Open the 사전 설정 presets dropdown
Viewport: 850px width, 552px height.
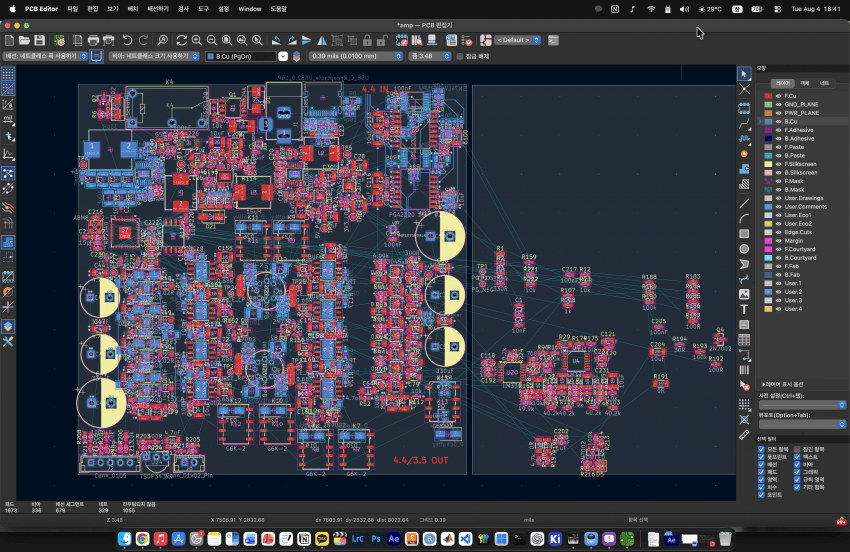pyautogui.click(x=802, y=405)
